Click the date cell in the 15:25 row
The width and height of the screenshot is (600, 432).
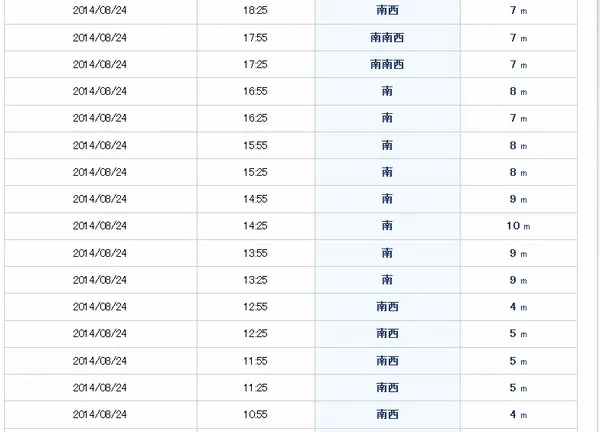pos(100,172)
